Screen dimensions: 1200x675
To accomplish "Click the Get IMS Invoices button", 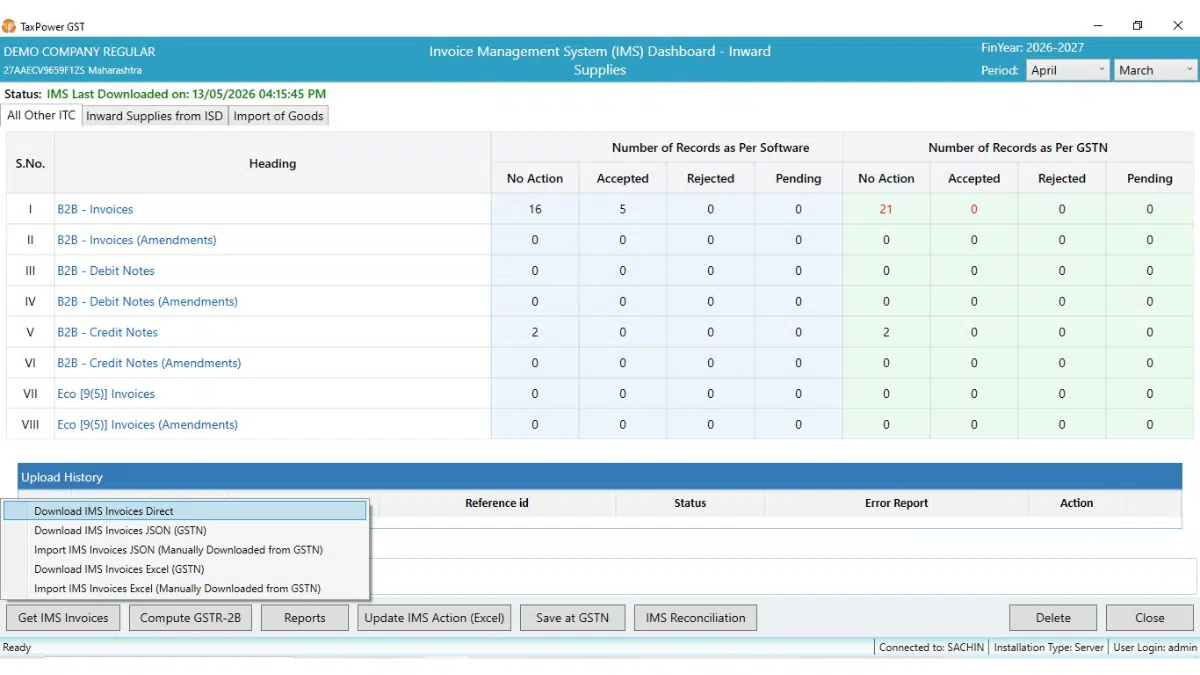I will coord(63,618).
